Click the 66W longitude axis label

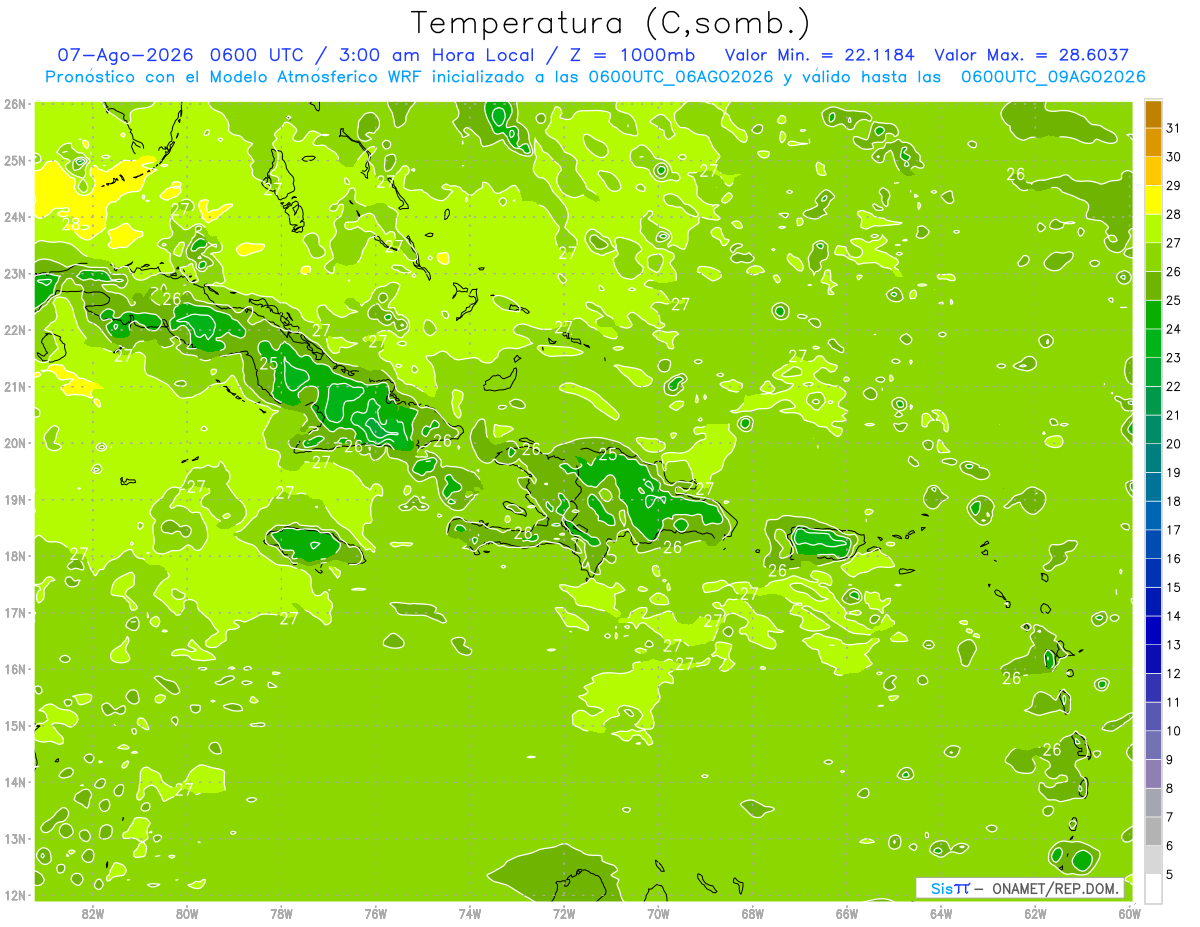click(x=846, y=913)
